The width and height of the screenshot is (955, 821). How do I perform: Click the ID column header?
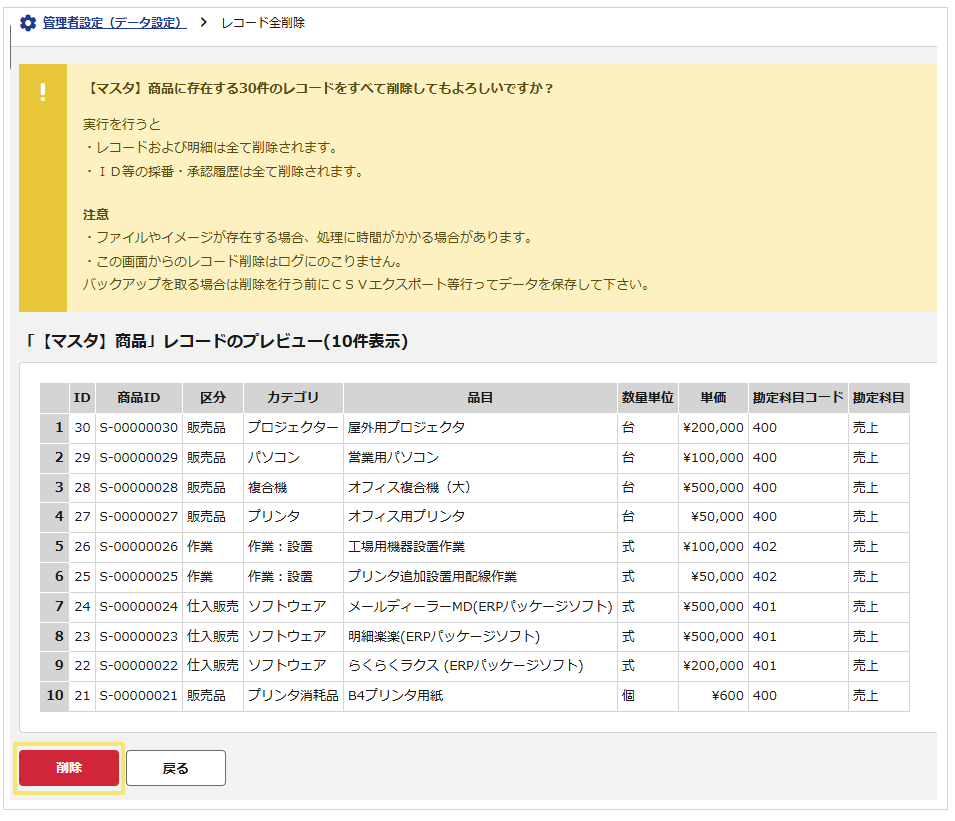82,398
